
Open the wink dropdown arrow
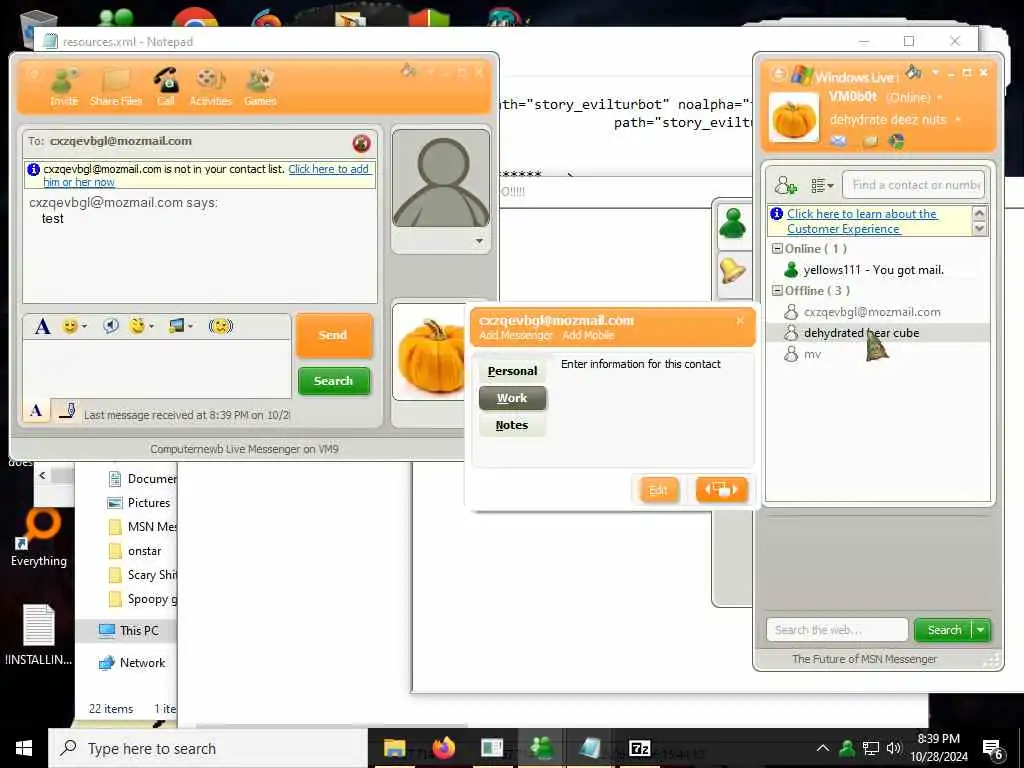pos(152,326)
